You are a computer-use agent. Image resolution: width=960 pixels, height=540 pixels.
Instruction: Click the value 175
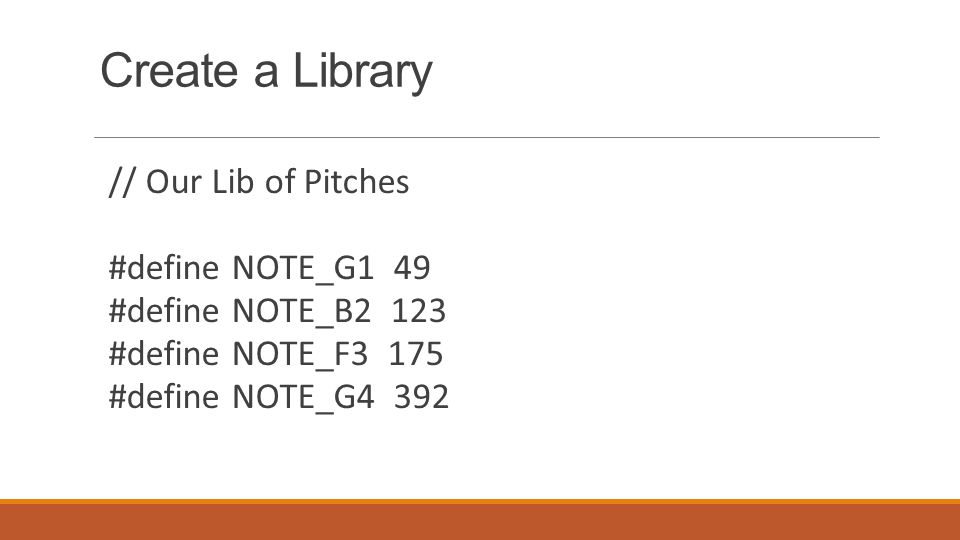tap(416, 353)
